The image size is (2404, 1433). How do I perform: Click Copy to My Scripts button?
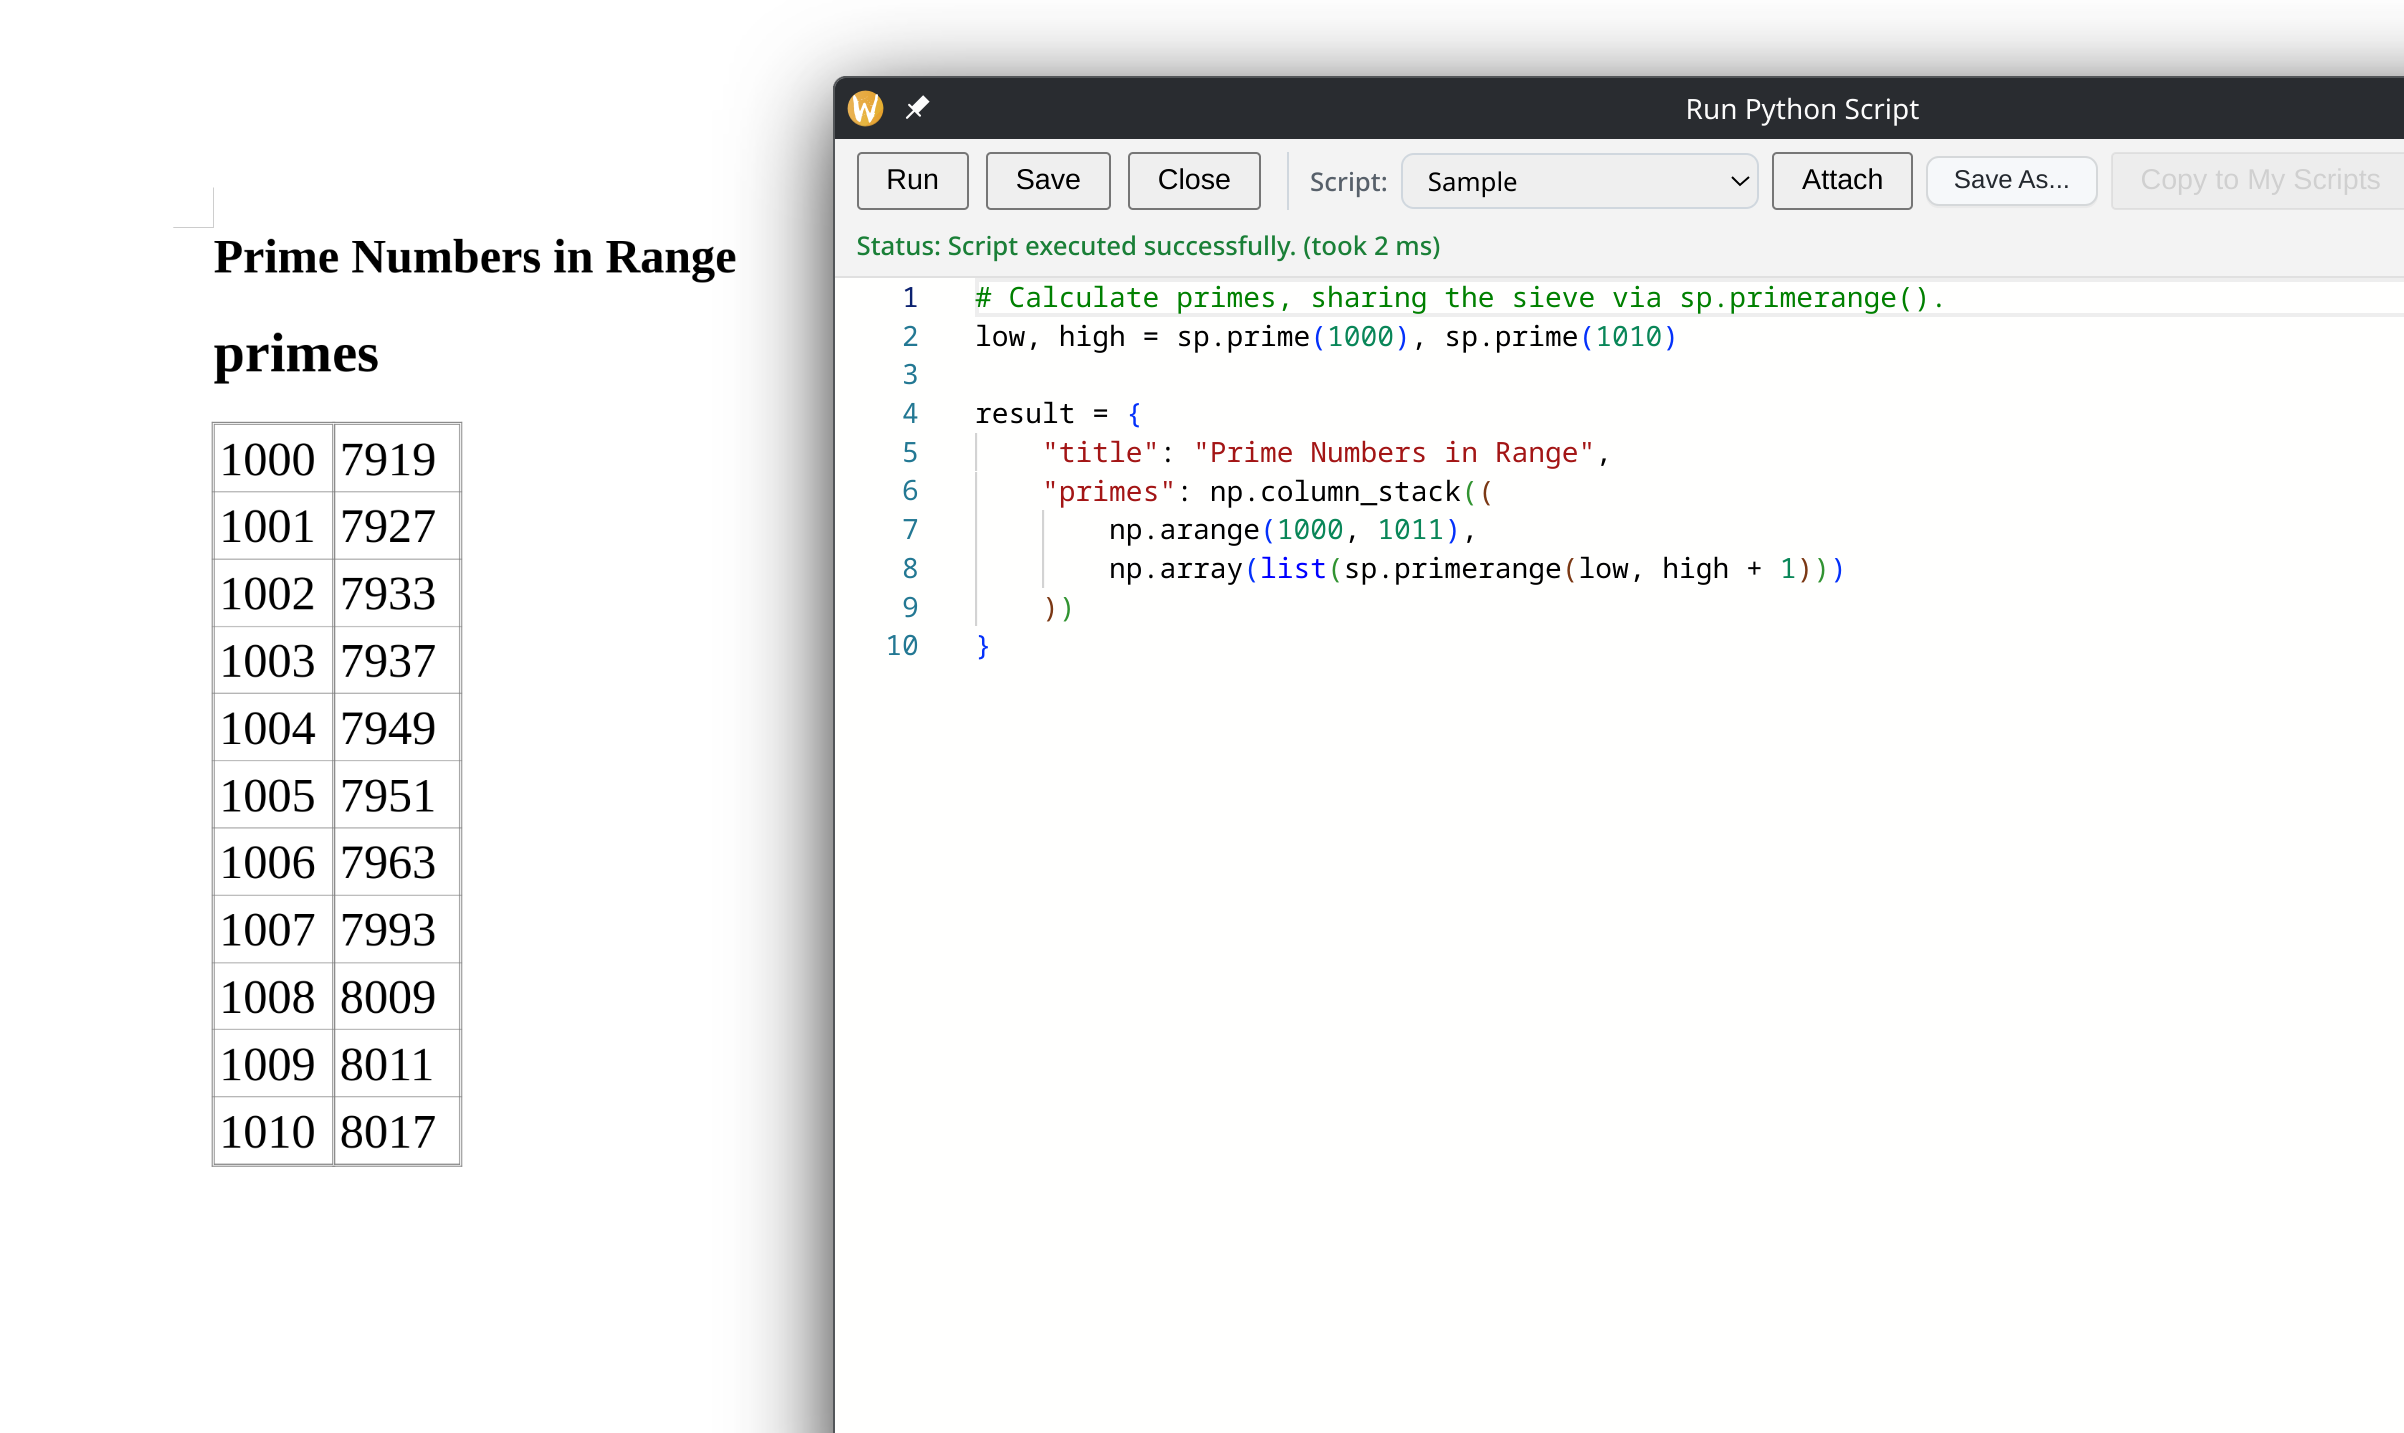(2259, 180)
